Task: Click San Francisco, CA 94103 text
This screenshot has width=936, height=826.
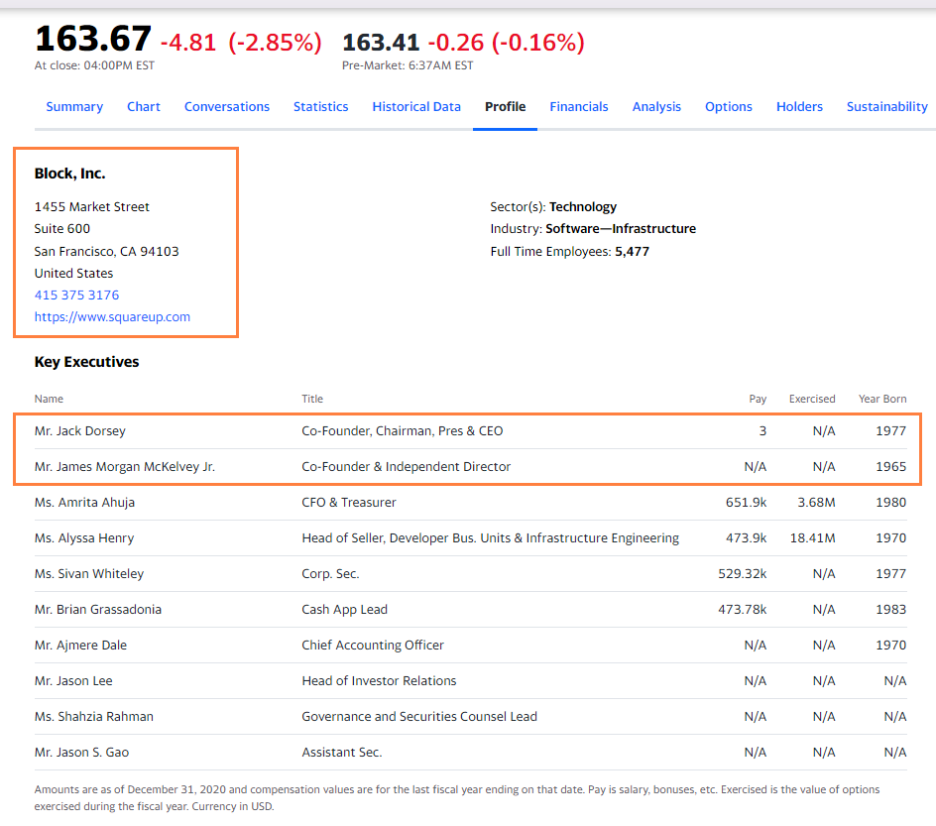Action: point(106,251)
